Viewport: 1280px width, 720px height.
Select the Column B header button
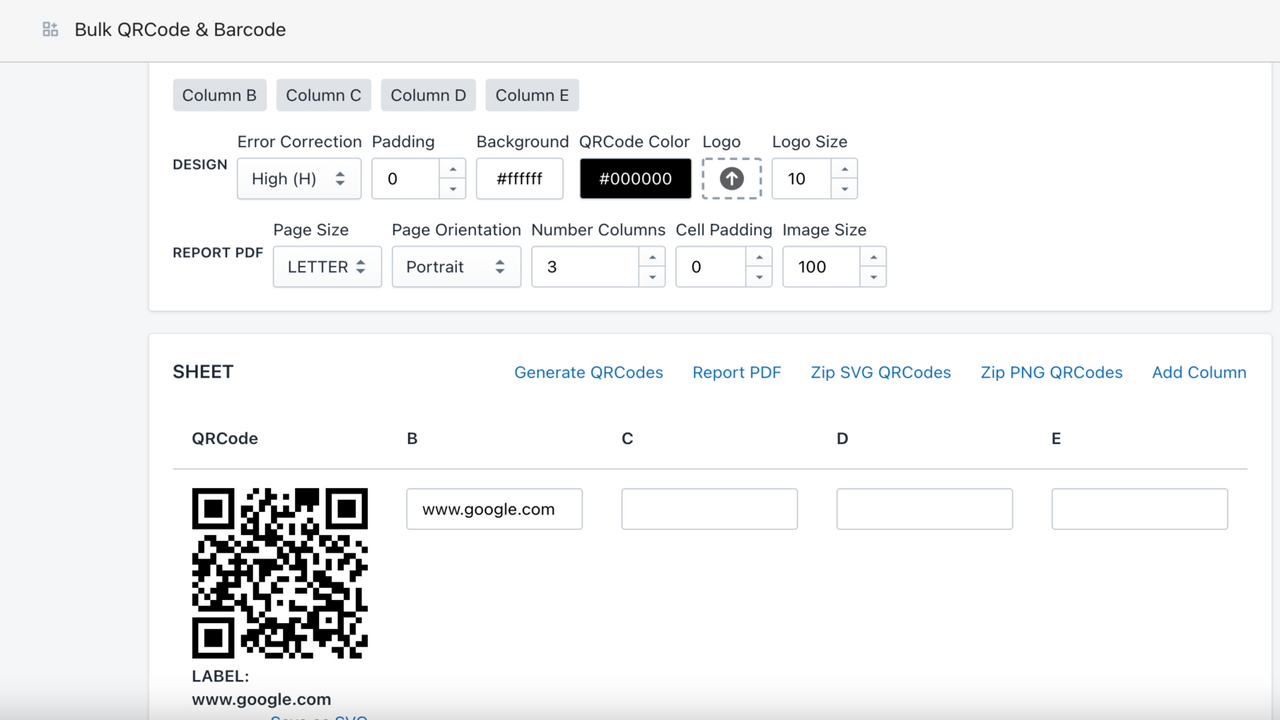pos(219,94)
